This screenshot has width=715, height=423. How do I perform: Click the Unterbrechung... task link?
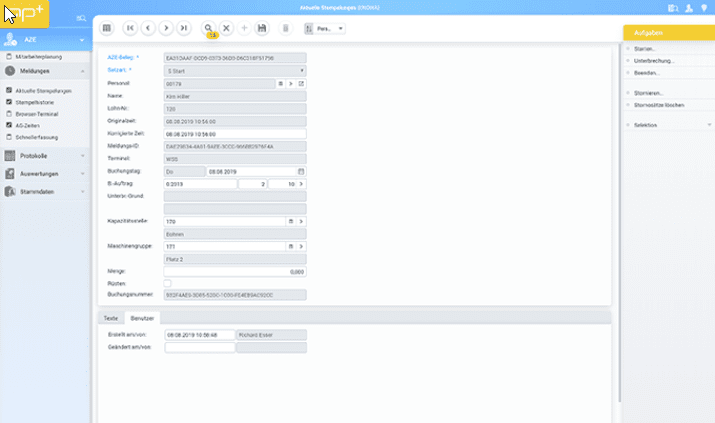tap(653, 60)
